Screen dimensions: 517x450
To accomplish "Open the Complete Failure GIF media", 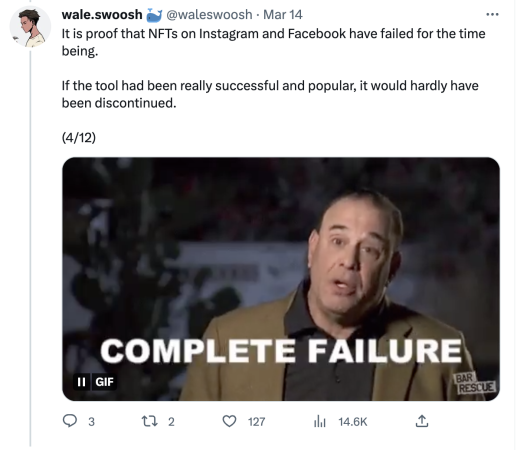I will (x=281, y=279).
